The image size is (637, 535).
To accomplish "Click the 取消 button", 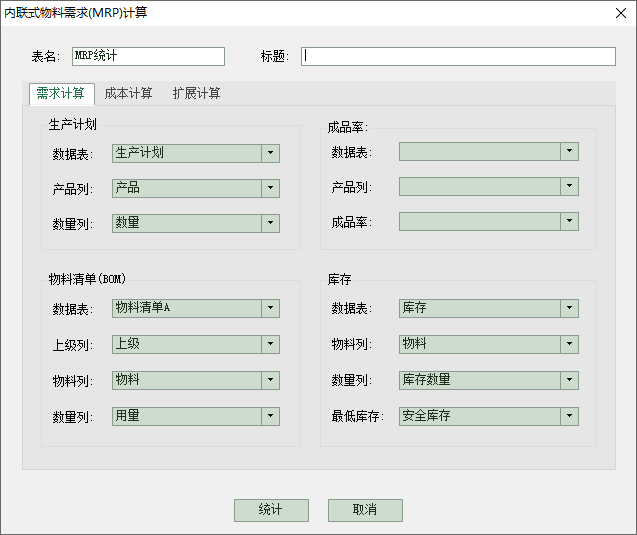I will point(365,510).
